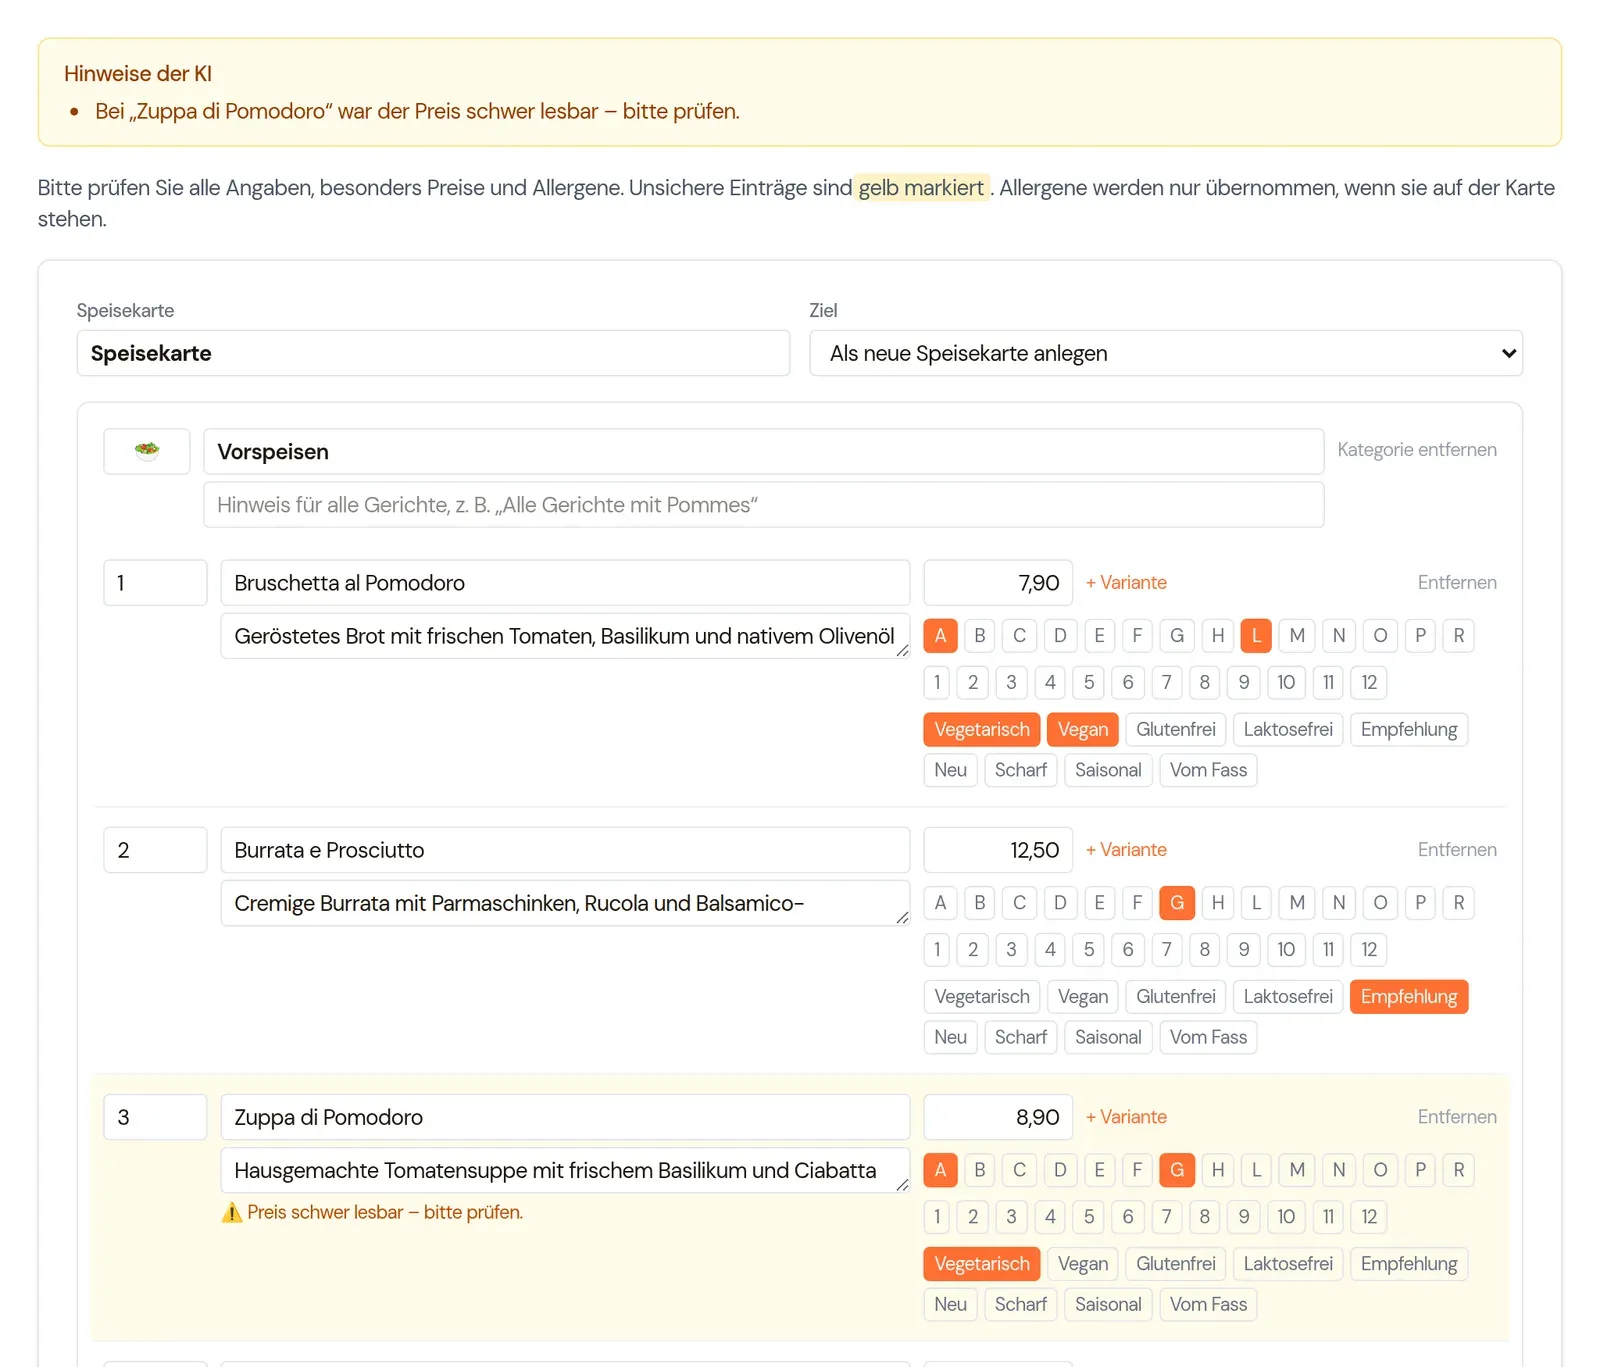Toggle allergen A for Zuppa di Pomodoro
Viewport: 1600px width, 1367px height.
pyautogui.click(x=940, y=1169)
